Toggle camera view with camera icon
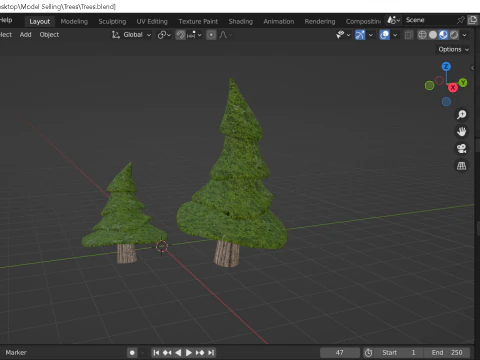The width and height of the screenshot is (480, 360). 462,149
